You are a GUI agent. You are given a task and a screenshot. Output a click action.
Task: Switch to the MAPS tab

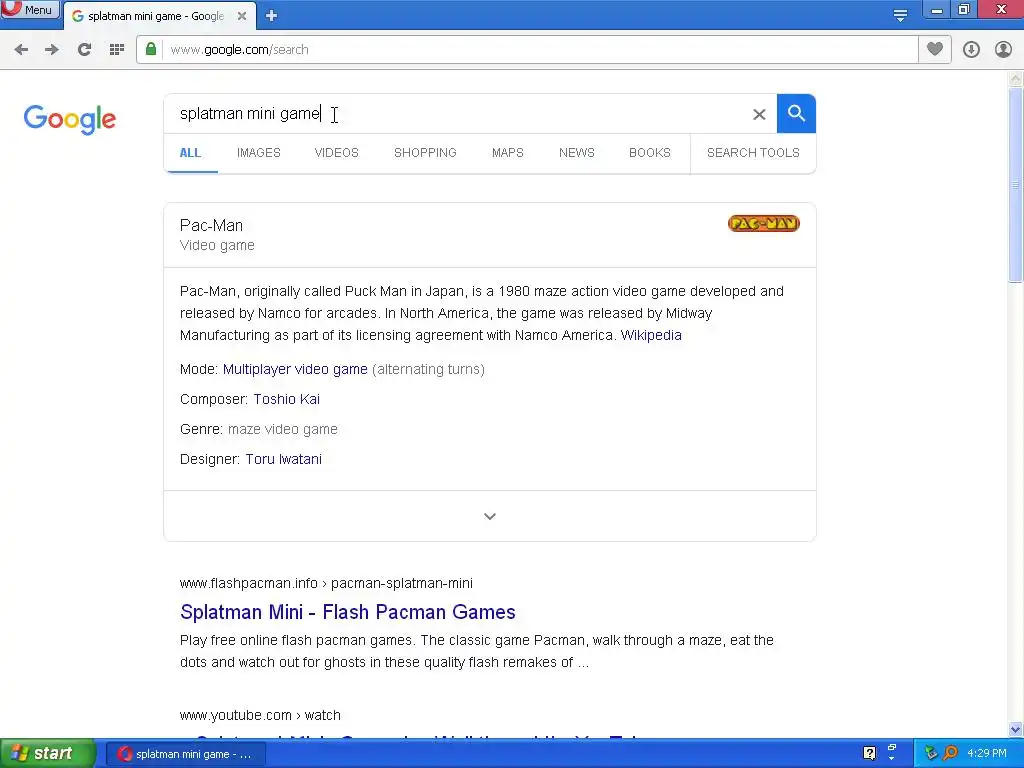point(507,153)
